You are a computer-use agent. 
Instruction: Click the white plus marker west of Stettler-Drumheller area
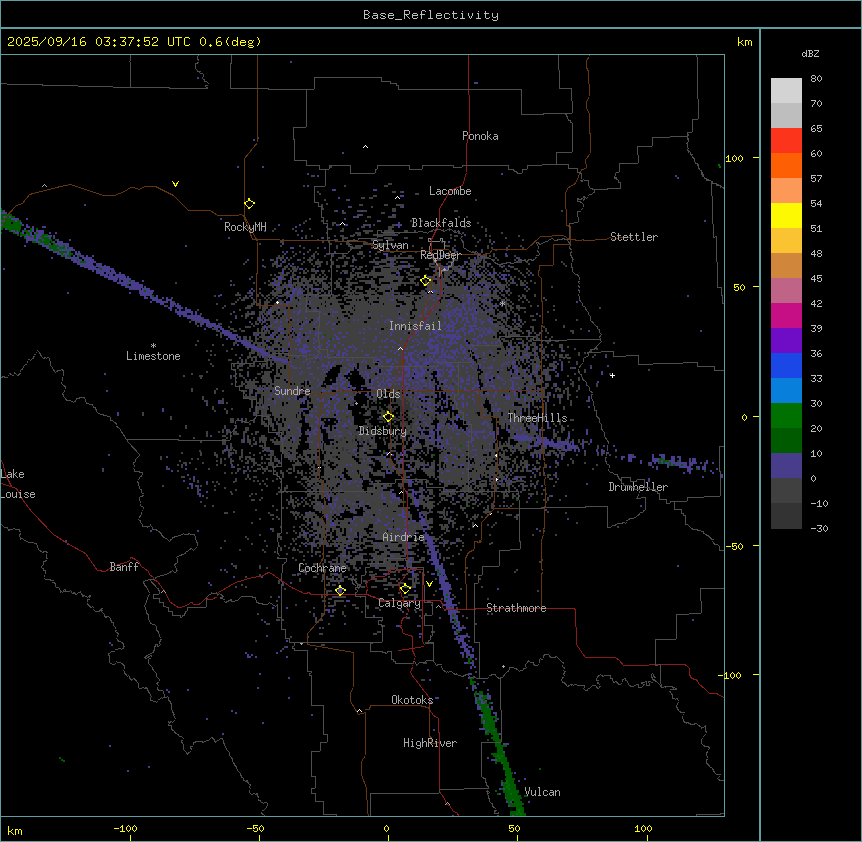click(x=612, y=375)
